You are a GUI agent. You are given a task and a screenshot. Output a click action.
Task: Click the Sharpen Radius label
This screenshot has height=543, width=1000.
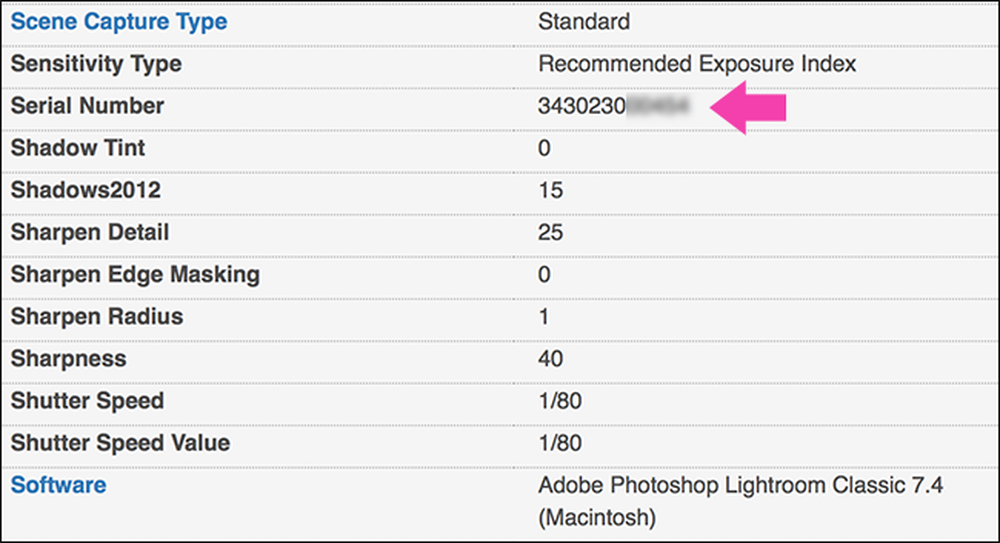pyautogui.click(x=97, y=316)
